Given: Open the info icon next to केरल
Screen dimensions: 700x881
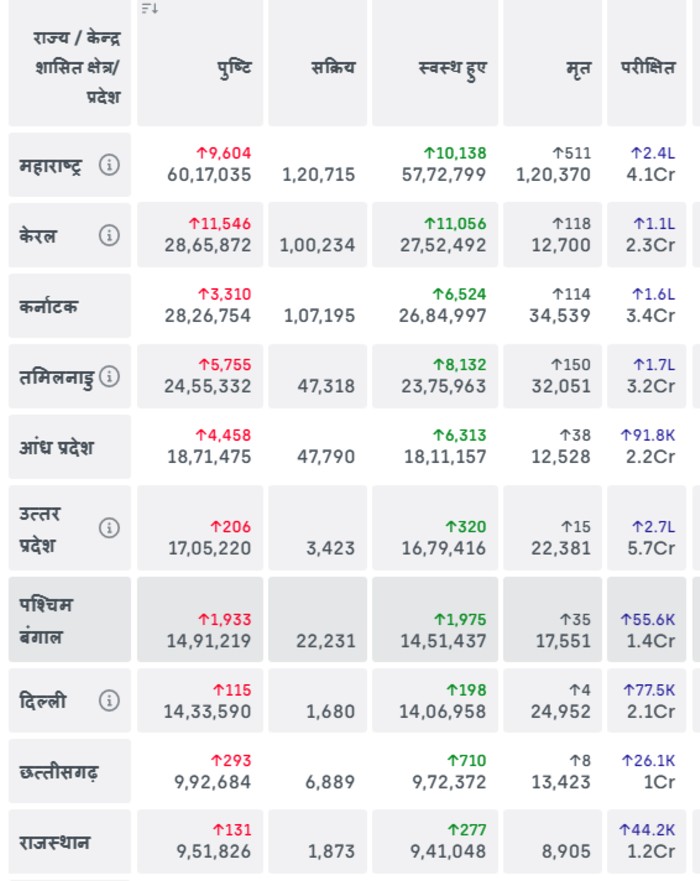Looking at the screenshot, I should 109,235.
